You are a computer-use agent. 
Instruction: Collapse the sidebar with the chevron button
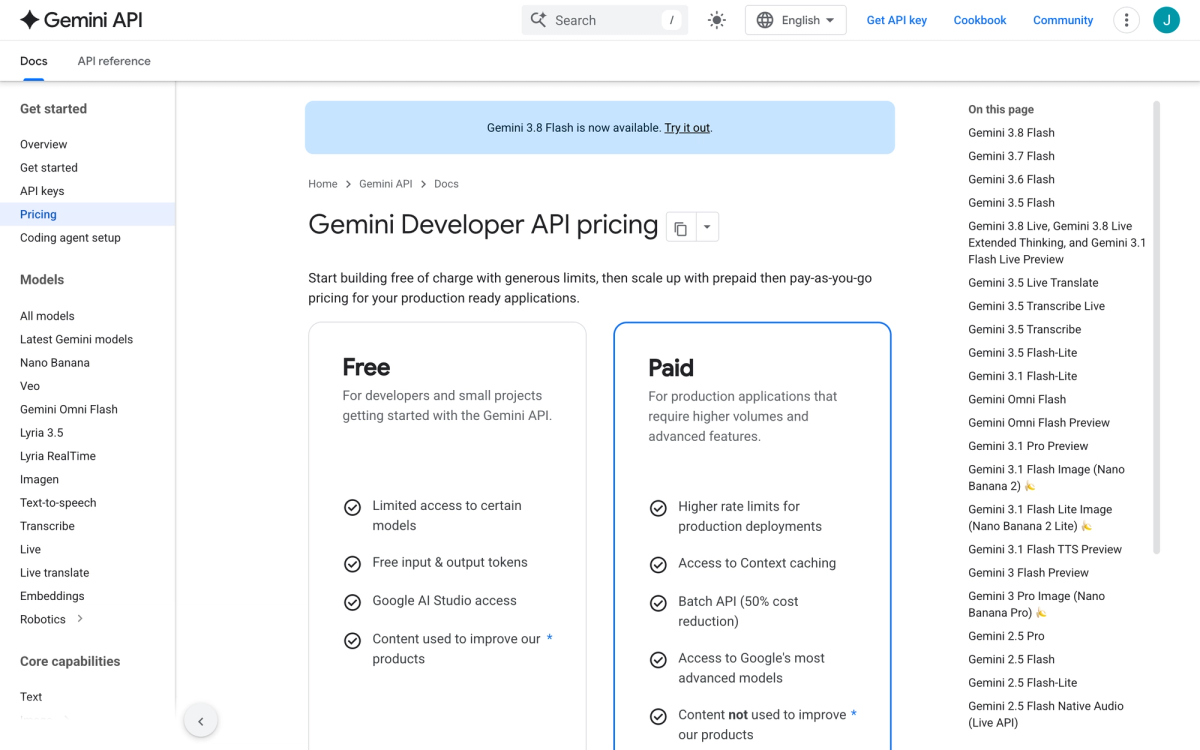[x=201, y=721]
